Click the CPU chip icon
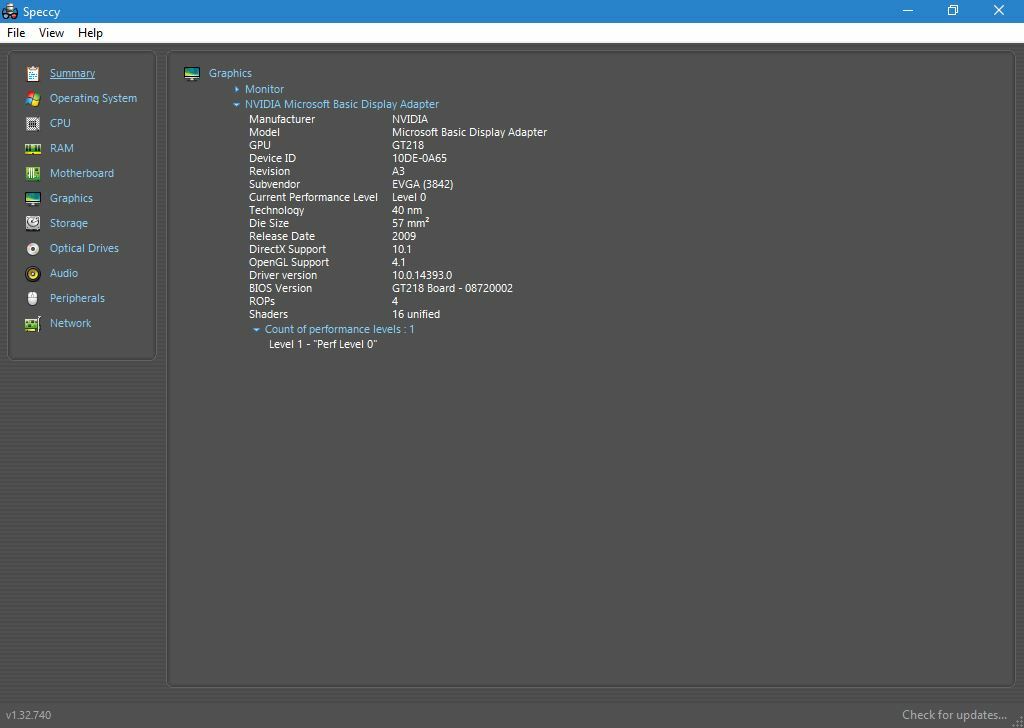Image resolution: width=1024 pixels, height=728 pixels. click(x=33, y=123)
